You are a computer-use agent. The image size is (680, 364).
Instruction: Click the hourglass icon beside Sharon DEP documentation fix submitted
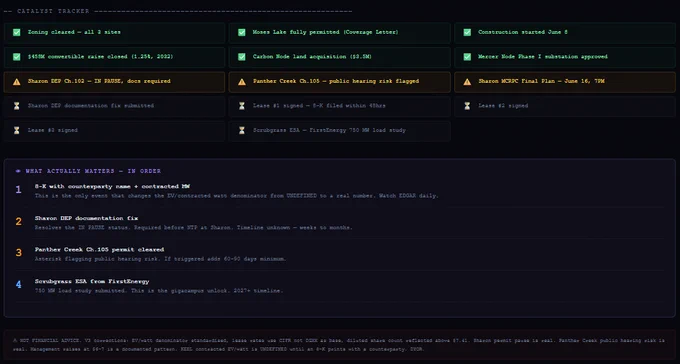[16, 106]
